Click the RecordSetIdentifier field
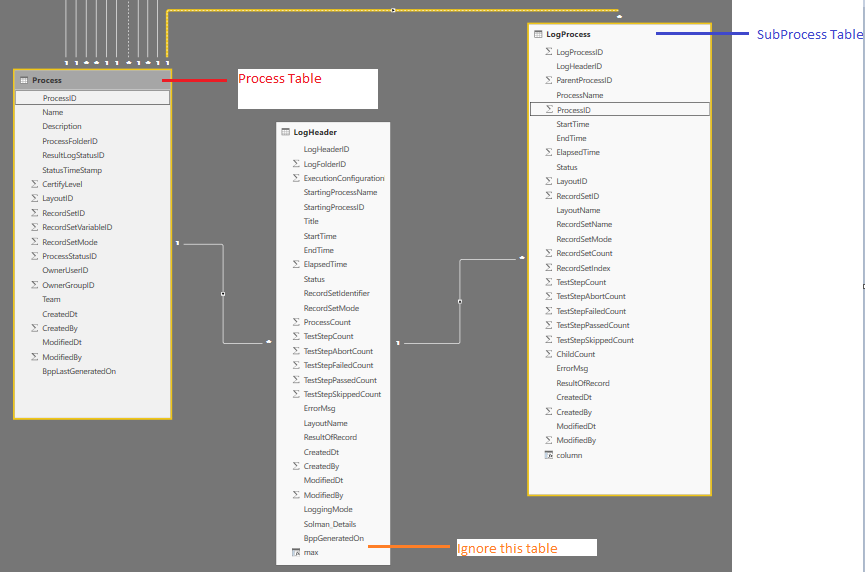 point(337,293)
